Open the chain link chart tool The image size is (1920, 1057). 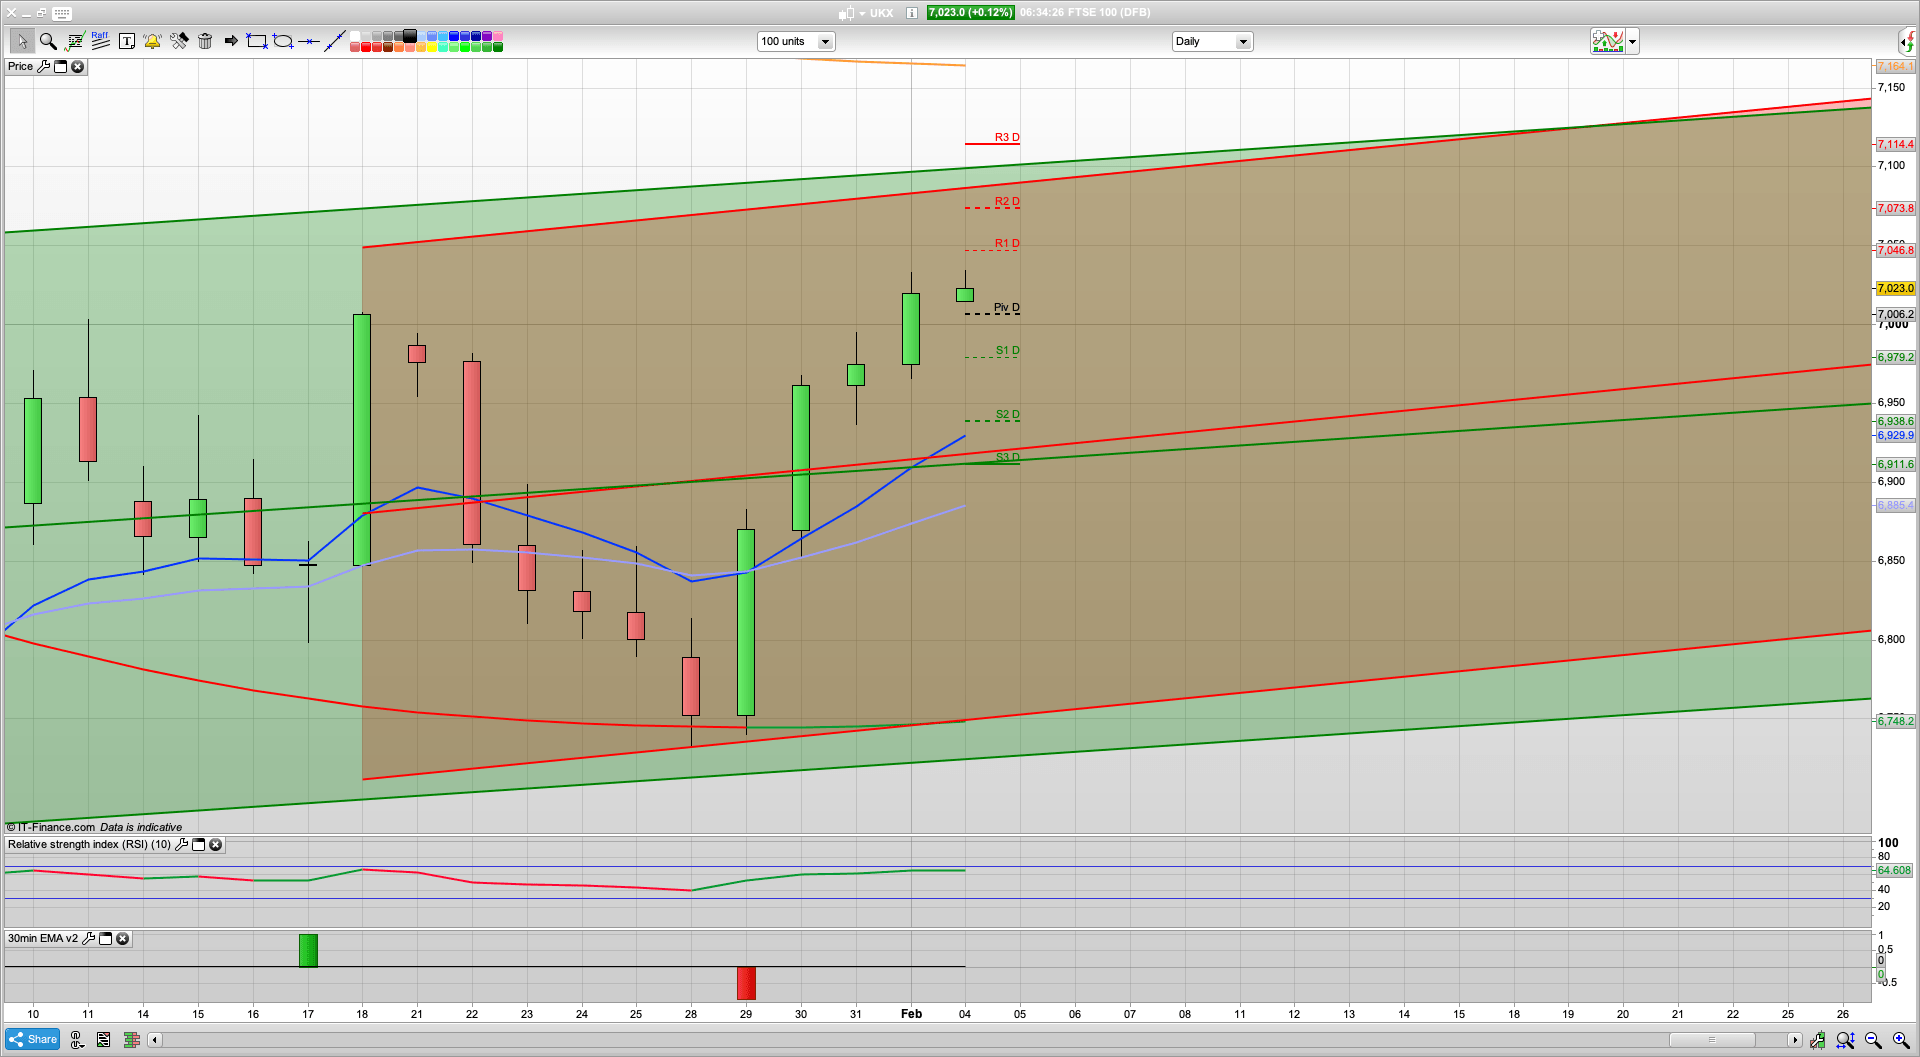tap(76, 1040)
